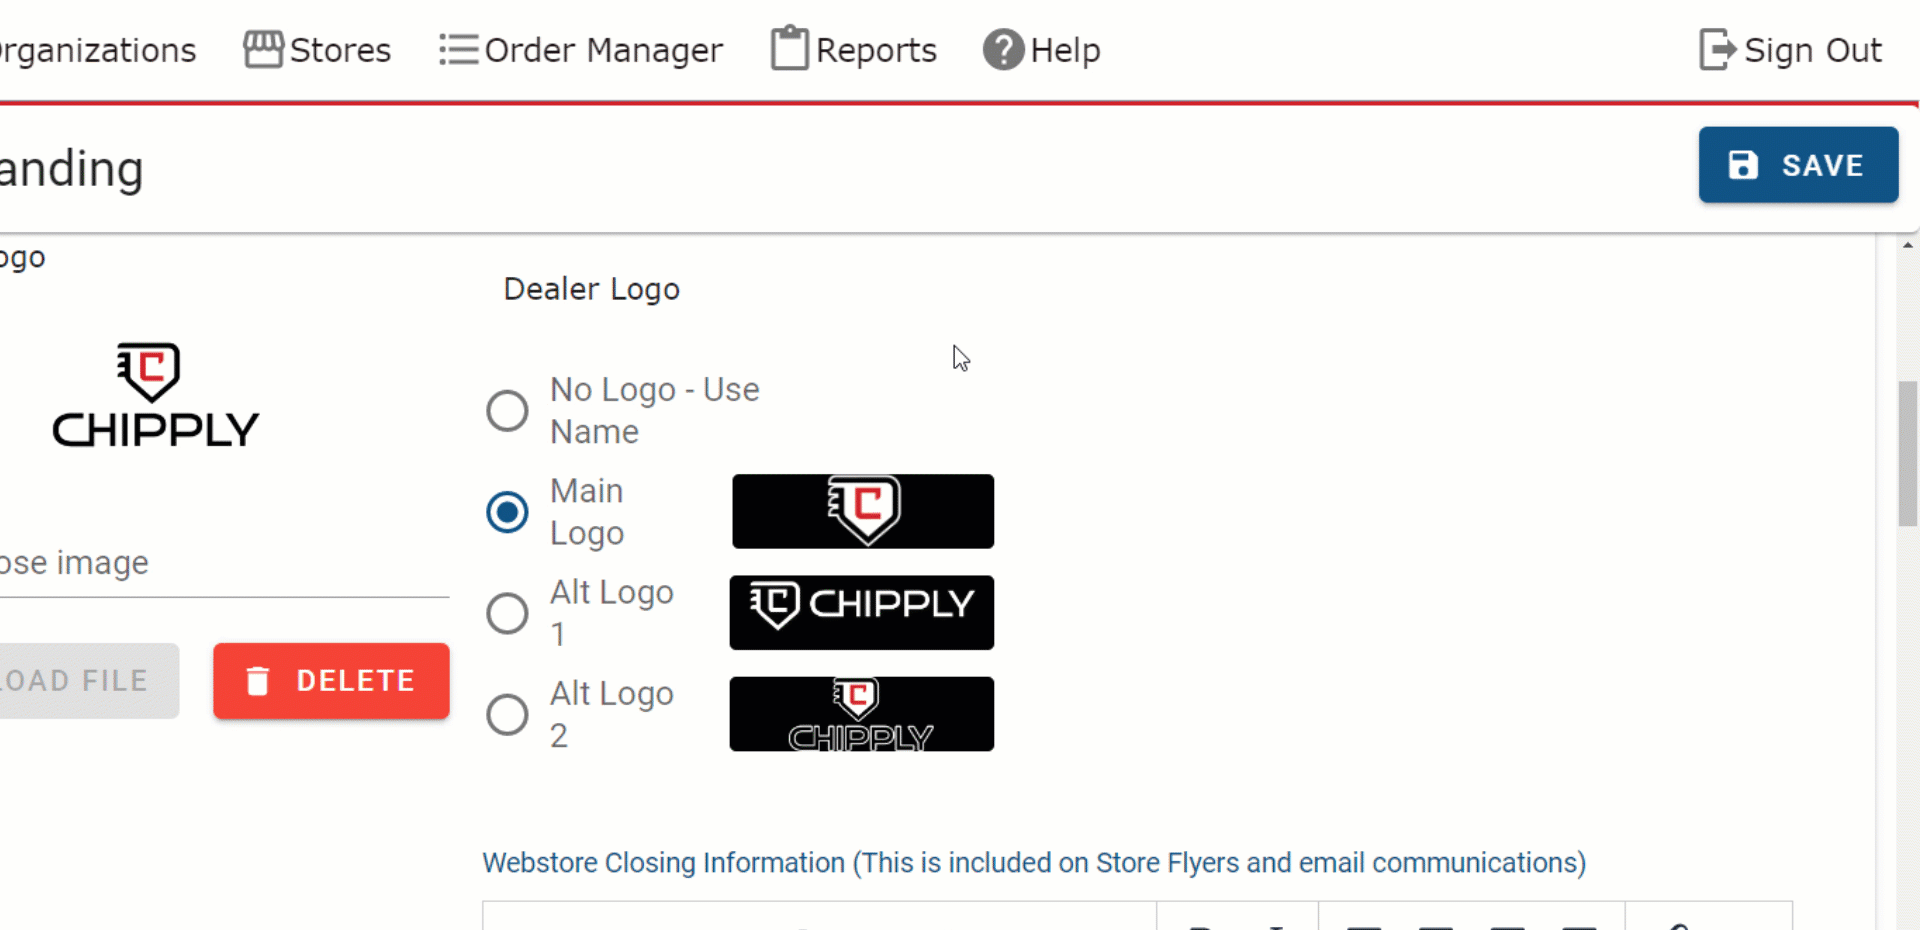Image resolution: width=1920 pixels, height=930 pixels.
Task: Click the Order Manager list icon
Action: [458, 49]
